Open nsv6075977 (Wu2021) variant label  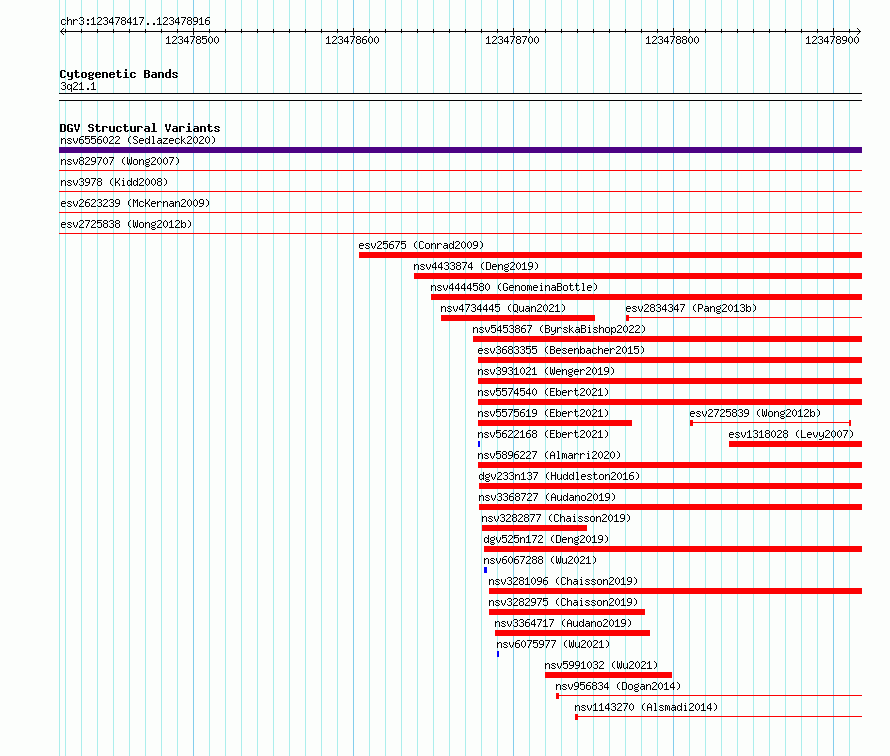coord(553,644)
